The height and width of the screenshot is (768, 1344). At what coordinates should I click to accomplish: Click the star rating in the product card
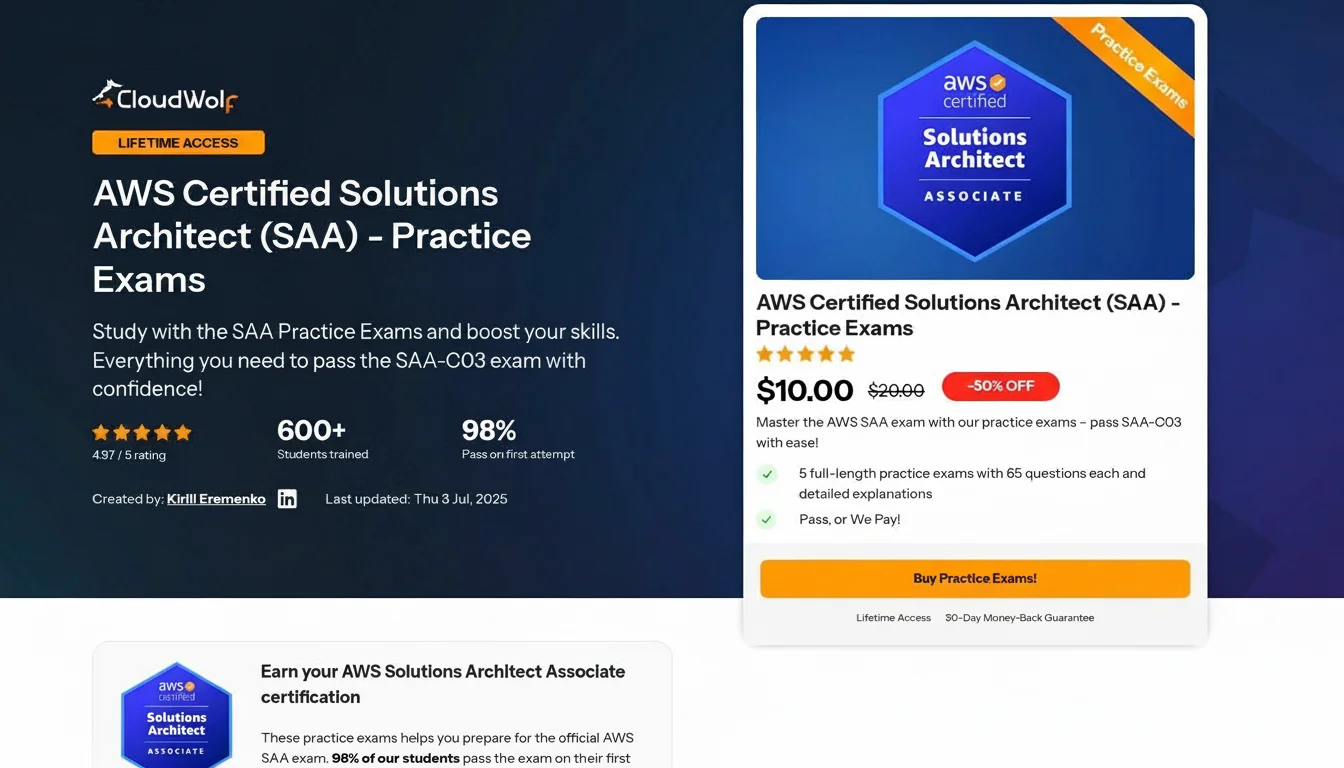coord(806,354)
